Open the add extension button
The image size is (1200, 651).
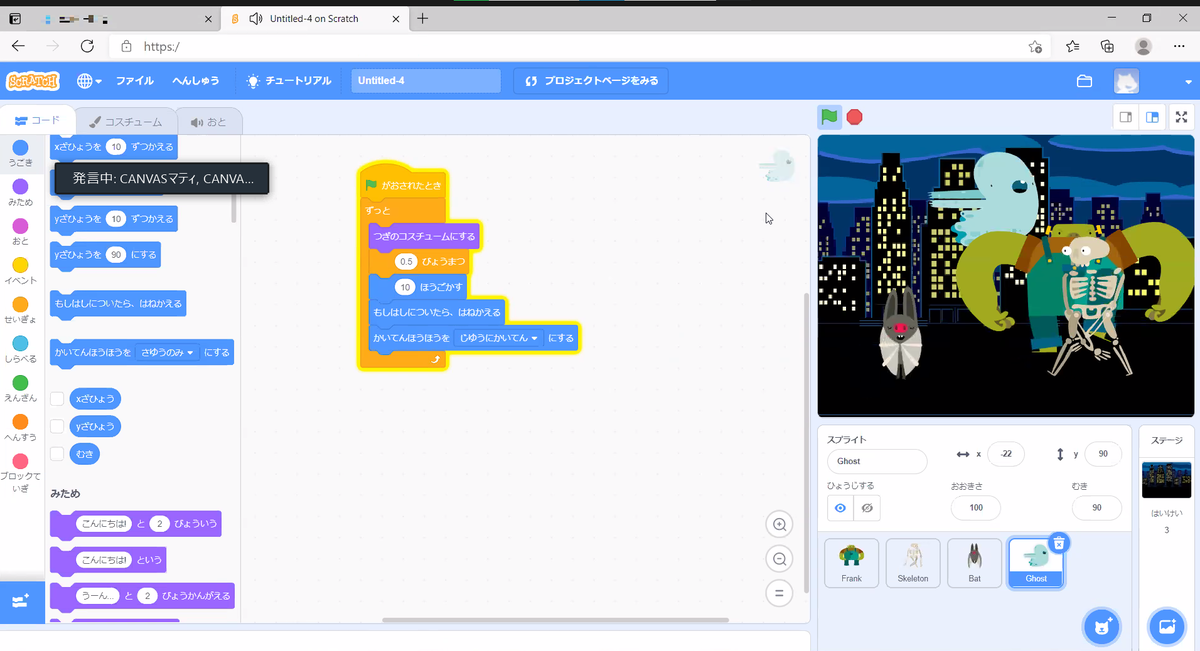(x=22, y=602)
